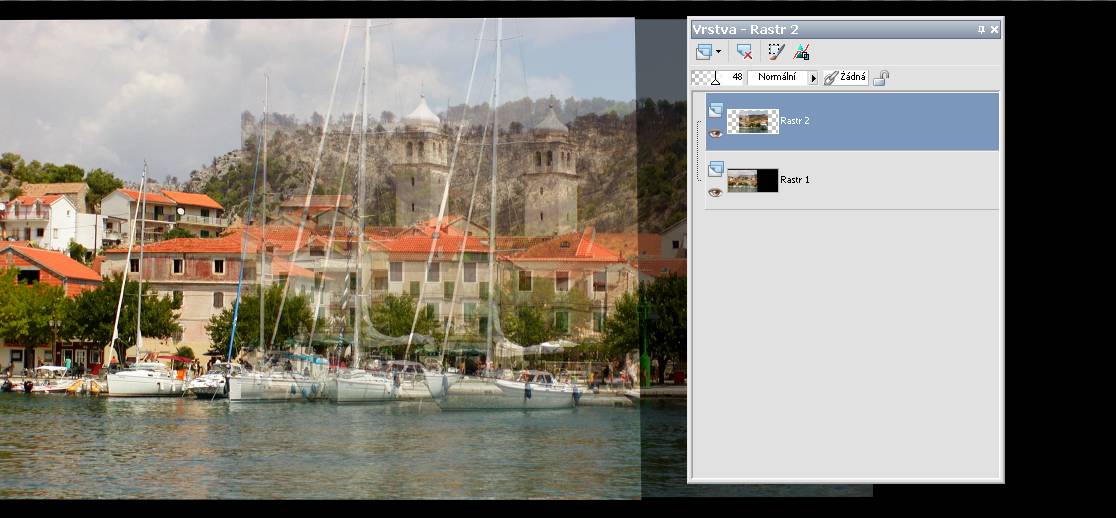Click the New Raster Layer icon
Screen dimensions: 1116x518
pos(705,52)
